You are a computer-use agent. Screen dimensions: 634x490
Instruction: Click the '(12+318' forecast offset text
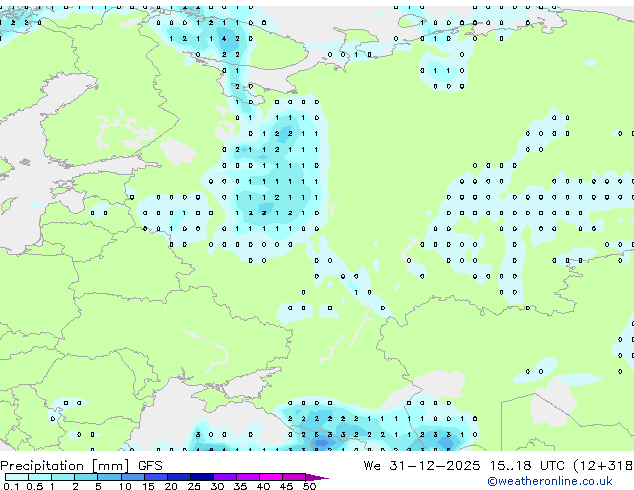pos(603,466)
